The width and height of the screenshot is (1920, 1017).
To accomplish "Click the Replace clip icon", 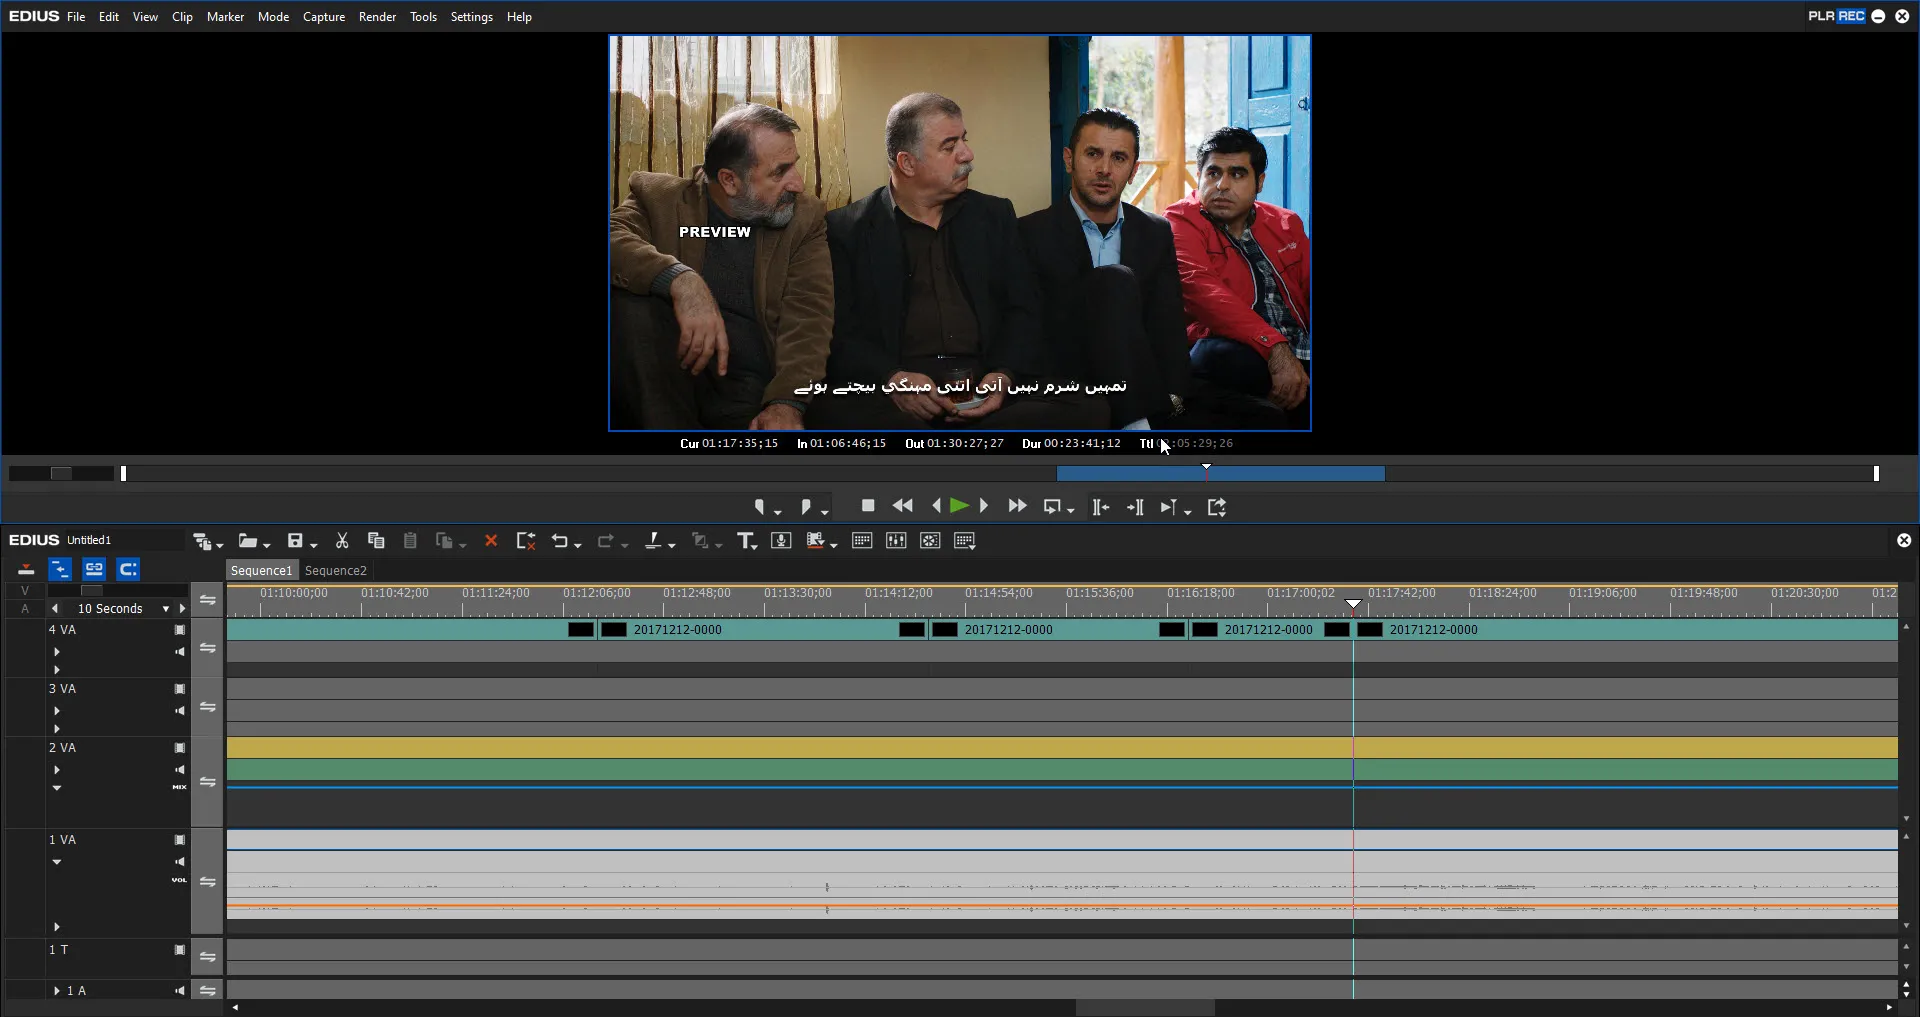I will coord(445,541).
